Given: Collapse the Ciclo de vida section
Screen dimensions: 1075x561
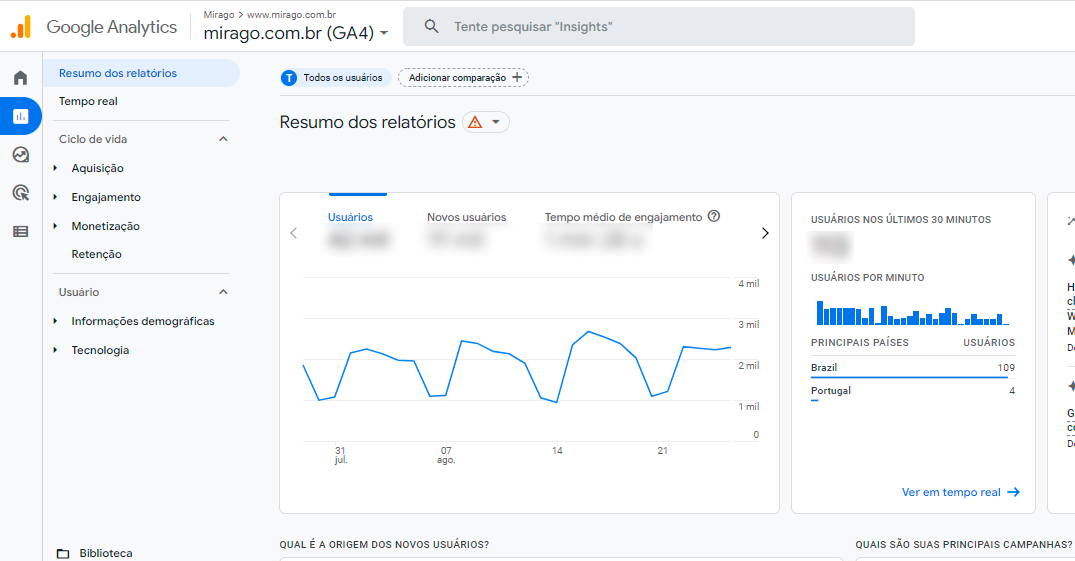Looking at the screenshot, I should click(x=223, y=139).
